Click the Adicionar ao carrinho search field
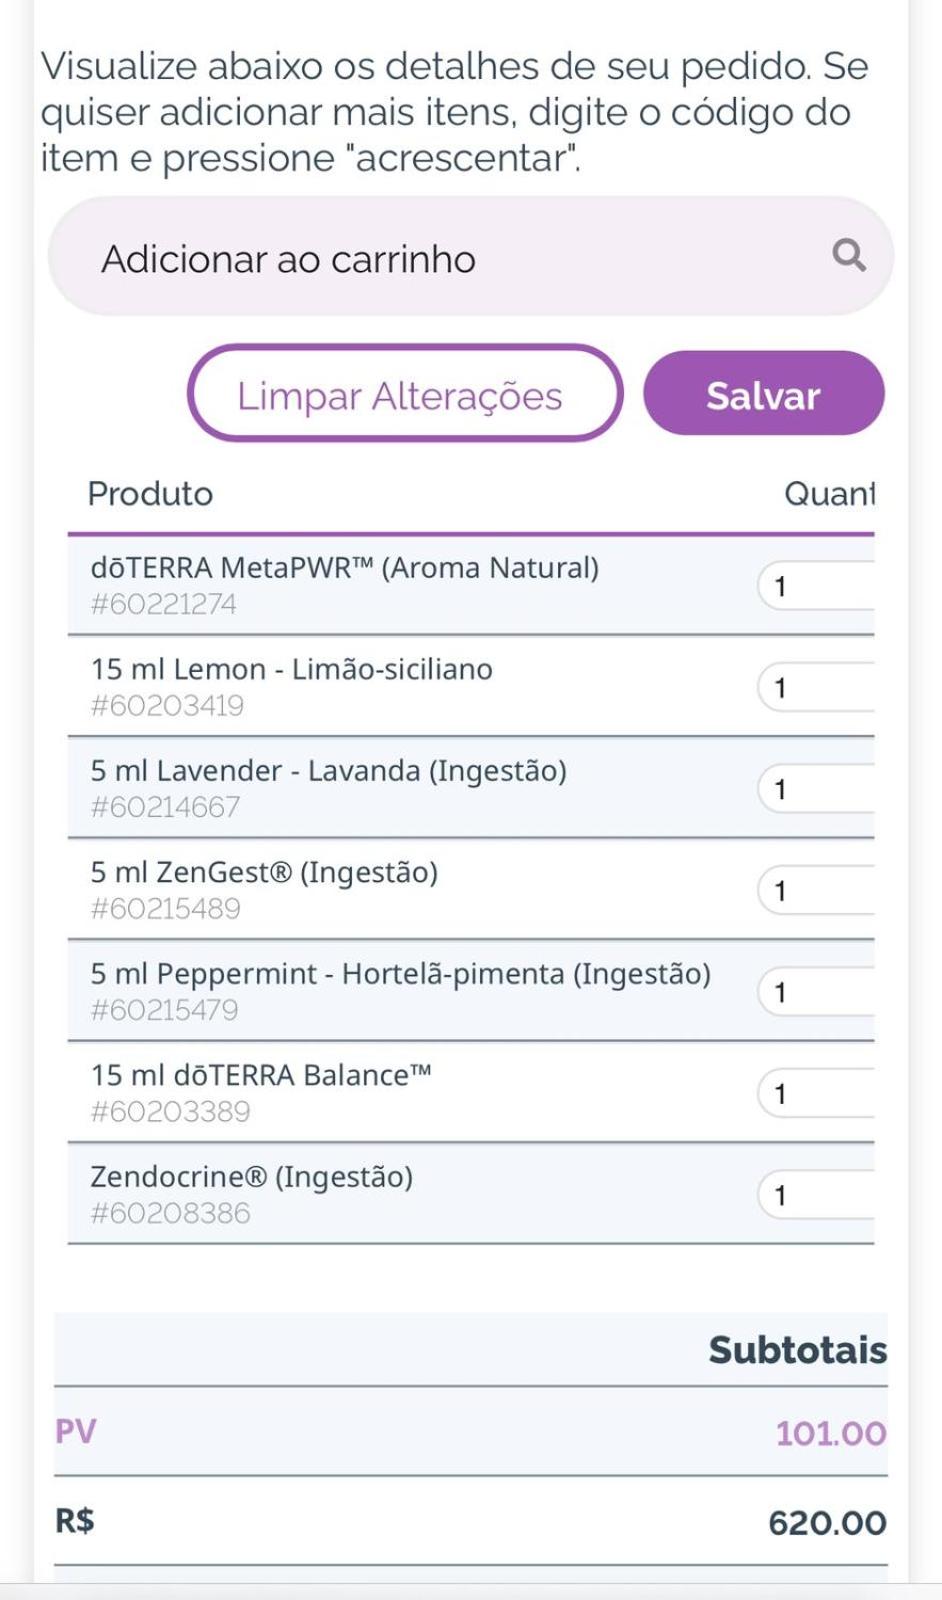Screen dimensions: 942x1600 (x=470, y=257)
